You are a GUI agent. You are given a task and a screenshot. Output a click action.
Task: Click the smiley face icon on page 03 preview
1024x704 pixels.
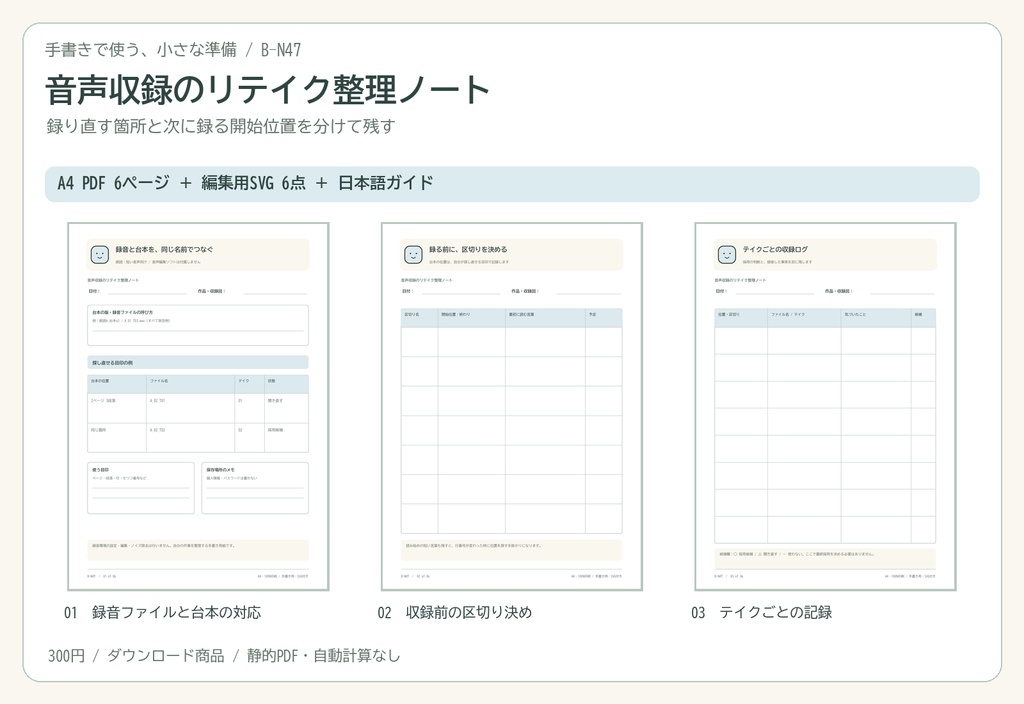point(726,255)
